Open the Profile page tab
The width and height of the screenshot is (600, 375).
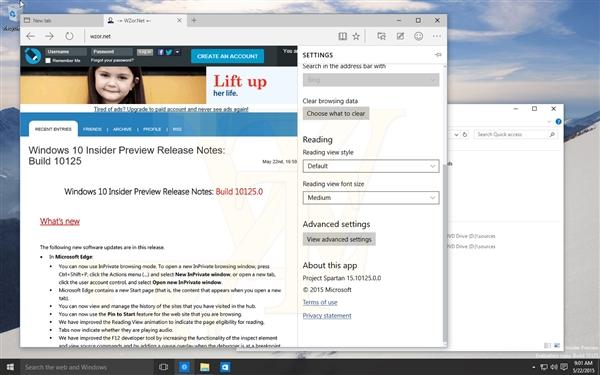click(x=152, y=129)
